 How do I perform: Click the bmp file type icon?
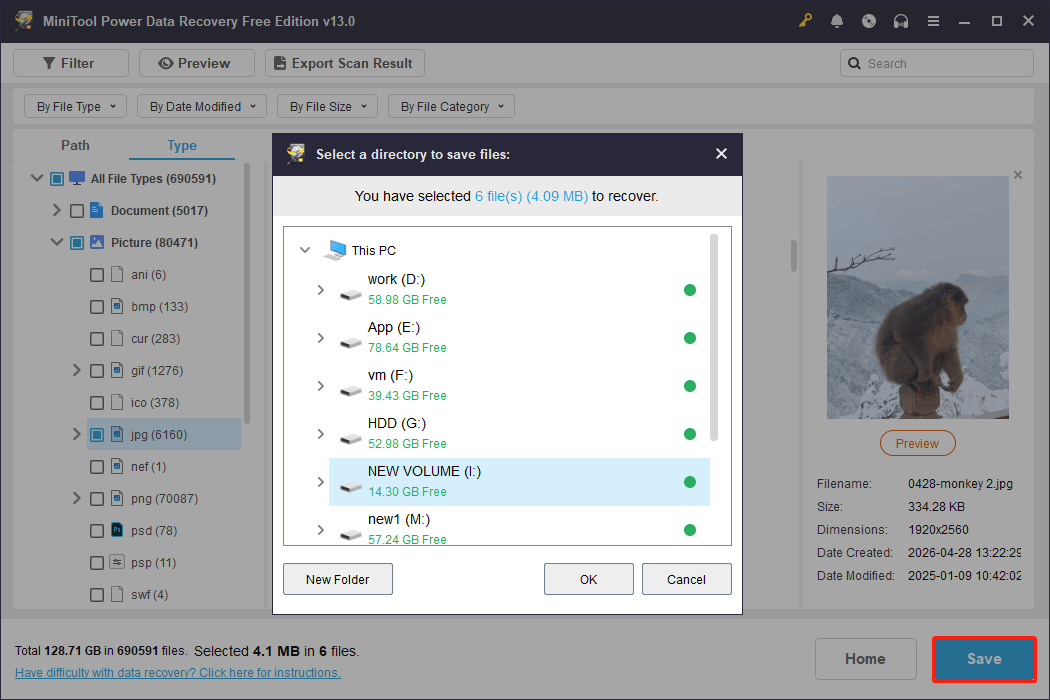[117, 306]
